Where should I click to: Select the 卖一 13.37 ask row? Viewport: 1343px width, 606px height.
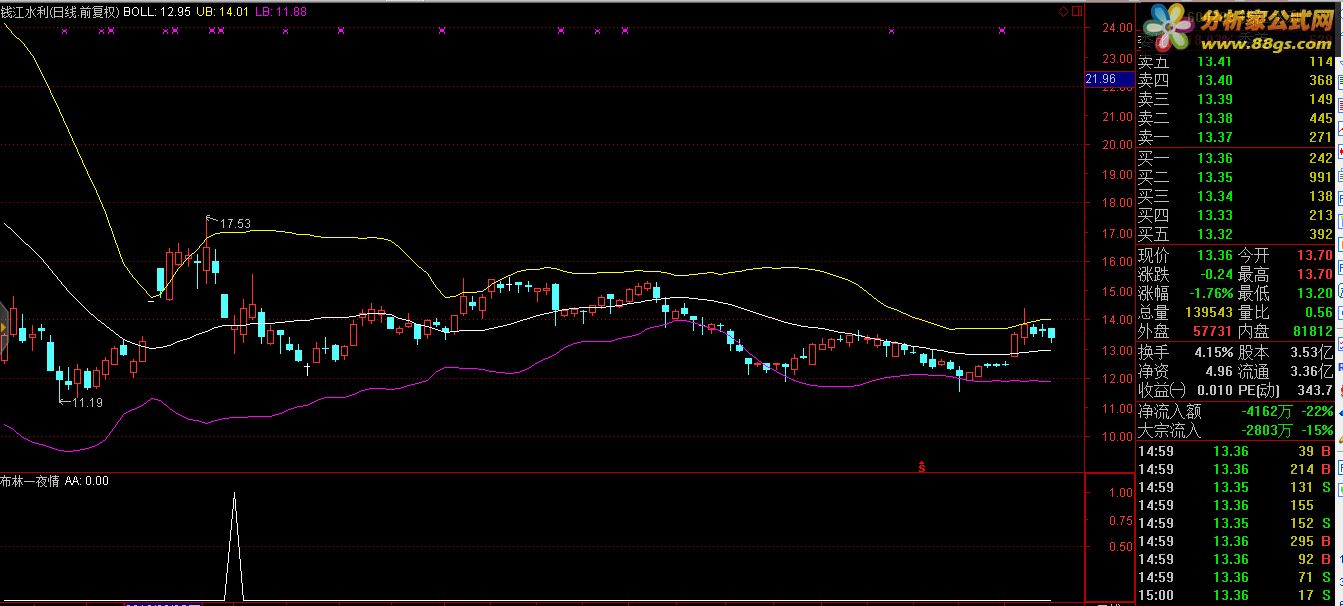[x=1236, y=138]
